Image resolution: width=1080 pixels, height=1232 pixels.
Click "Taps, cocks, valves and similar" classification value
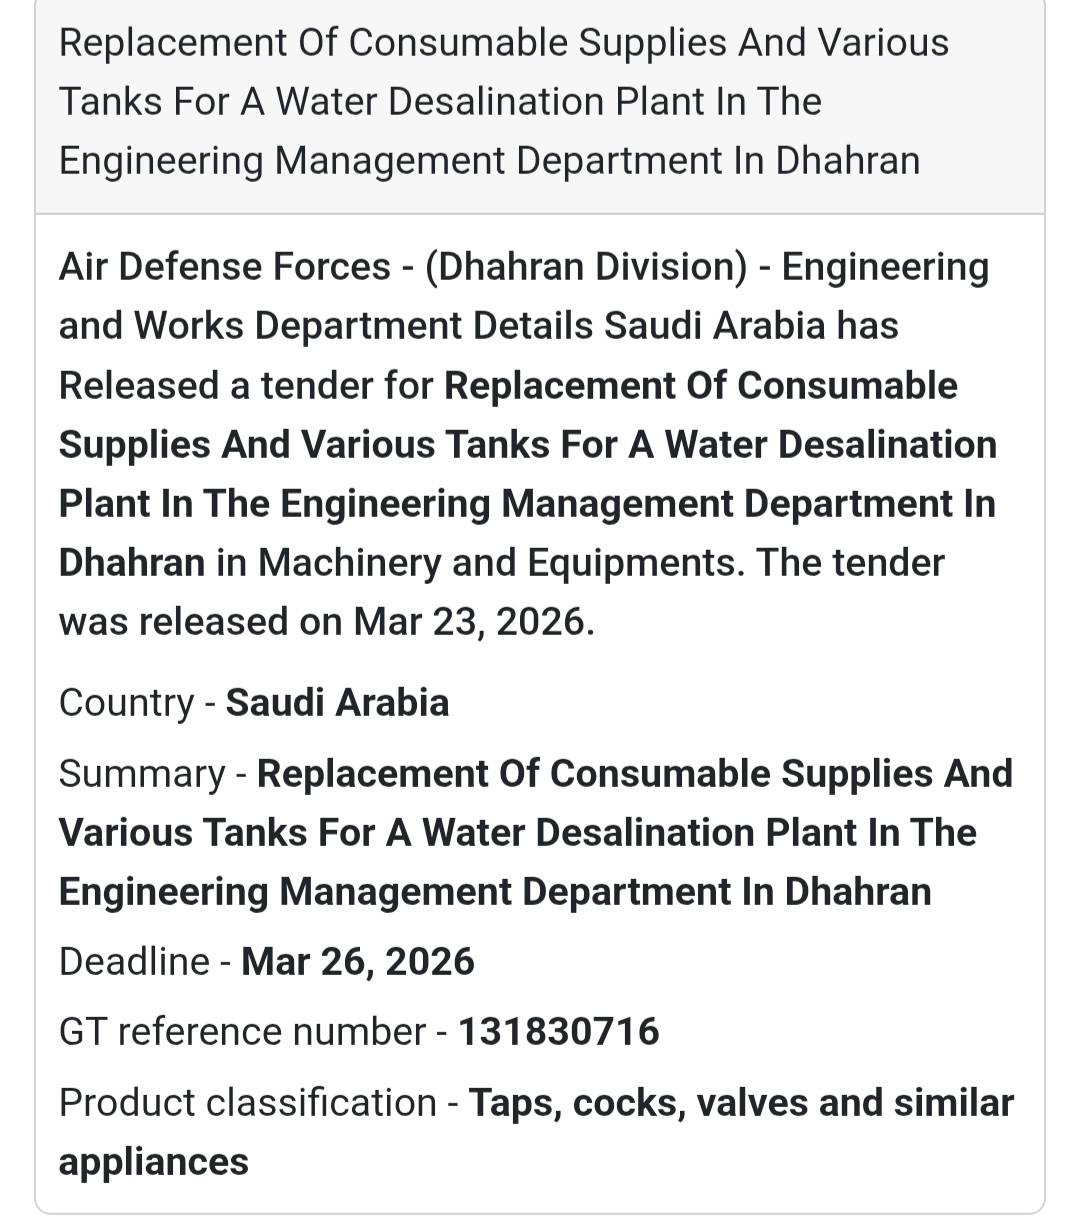click(x=741, y=1103)
